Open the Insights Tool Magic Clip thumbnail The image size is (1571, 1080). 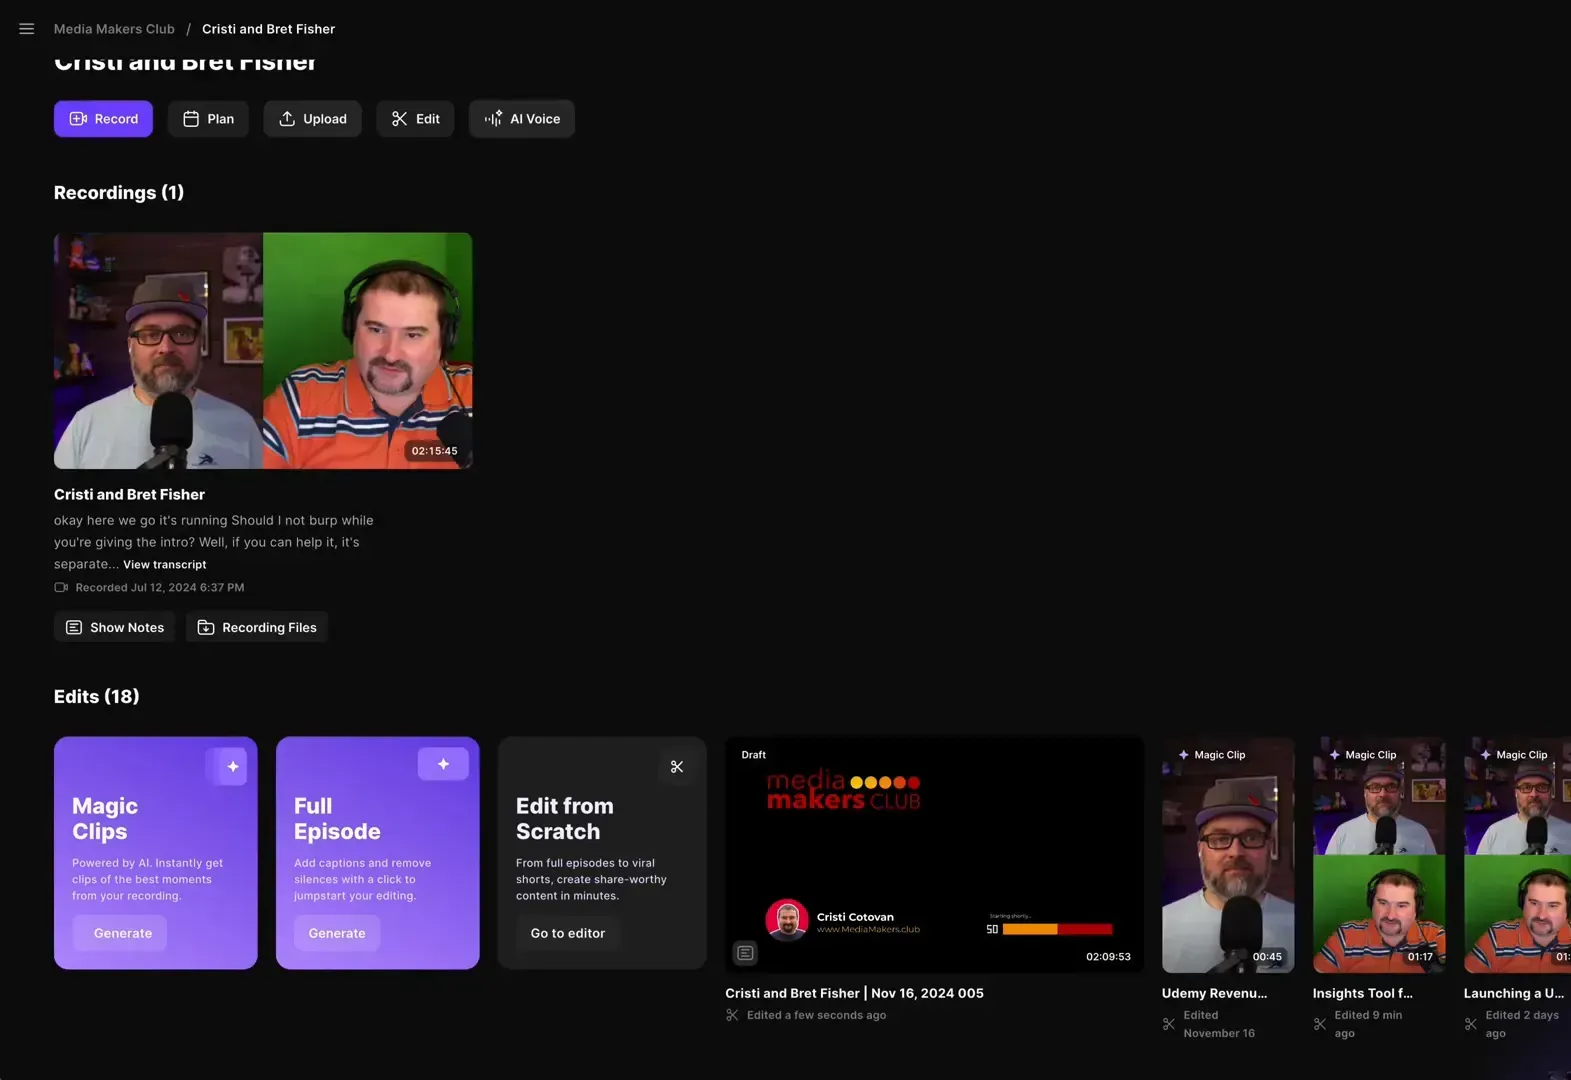[1379, 855]
